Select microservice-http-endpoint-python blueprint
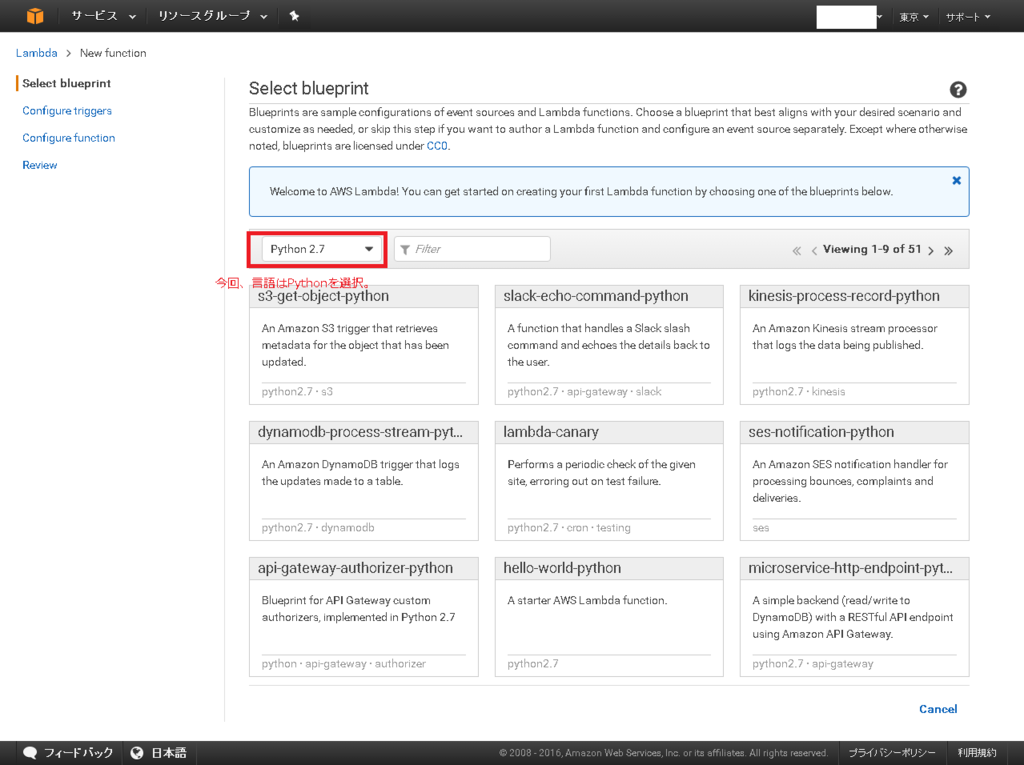 854,616
